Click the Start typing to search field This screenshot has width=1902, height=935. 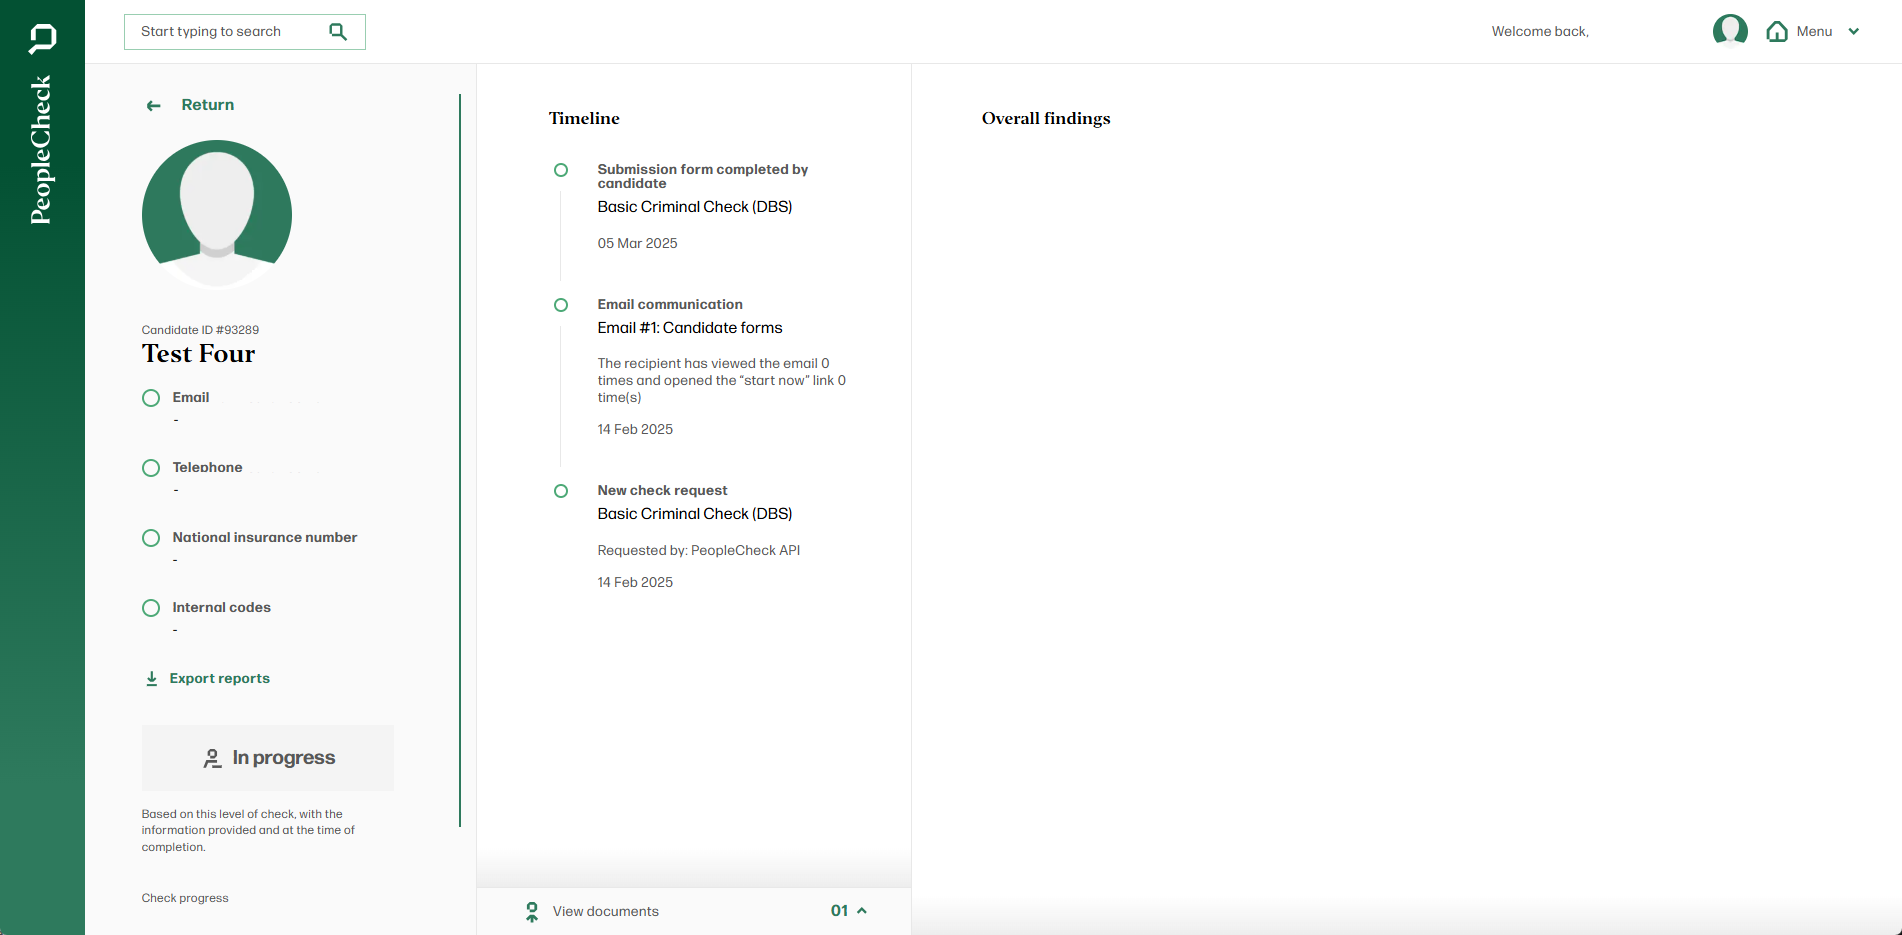(230, 32)
